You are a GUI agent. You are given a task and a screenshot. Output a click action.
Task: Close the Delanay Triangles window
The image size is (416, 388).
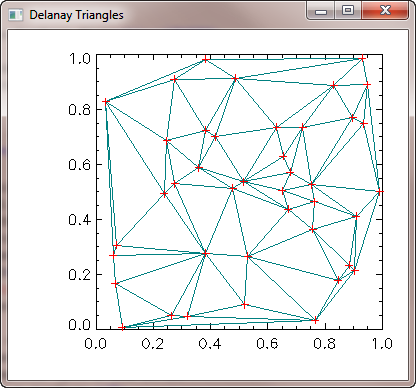385,11
